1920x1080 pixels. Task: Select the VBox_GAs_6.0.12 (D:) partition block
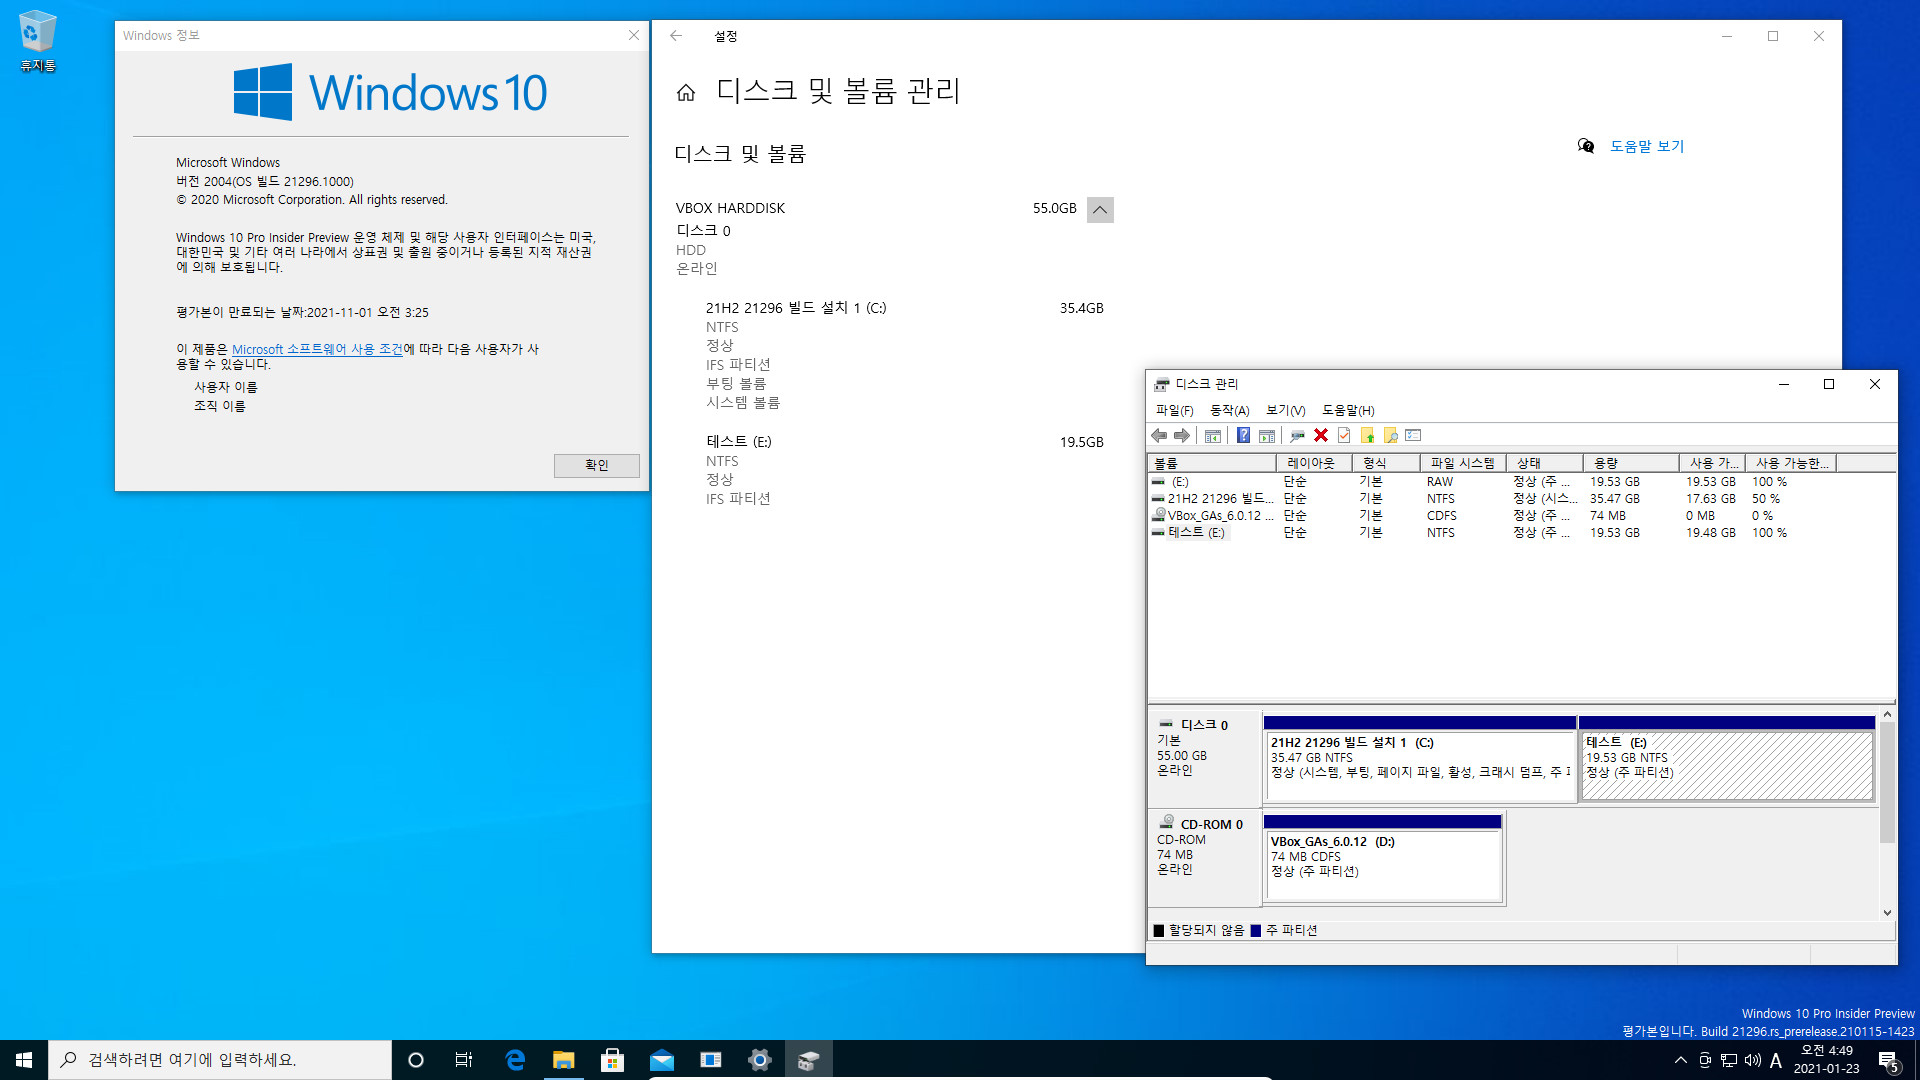coord(1383,859)
